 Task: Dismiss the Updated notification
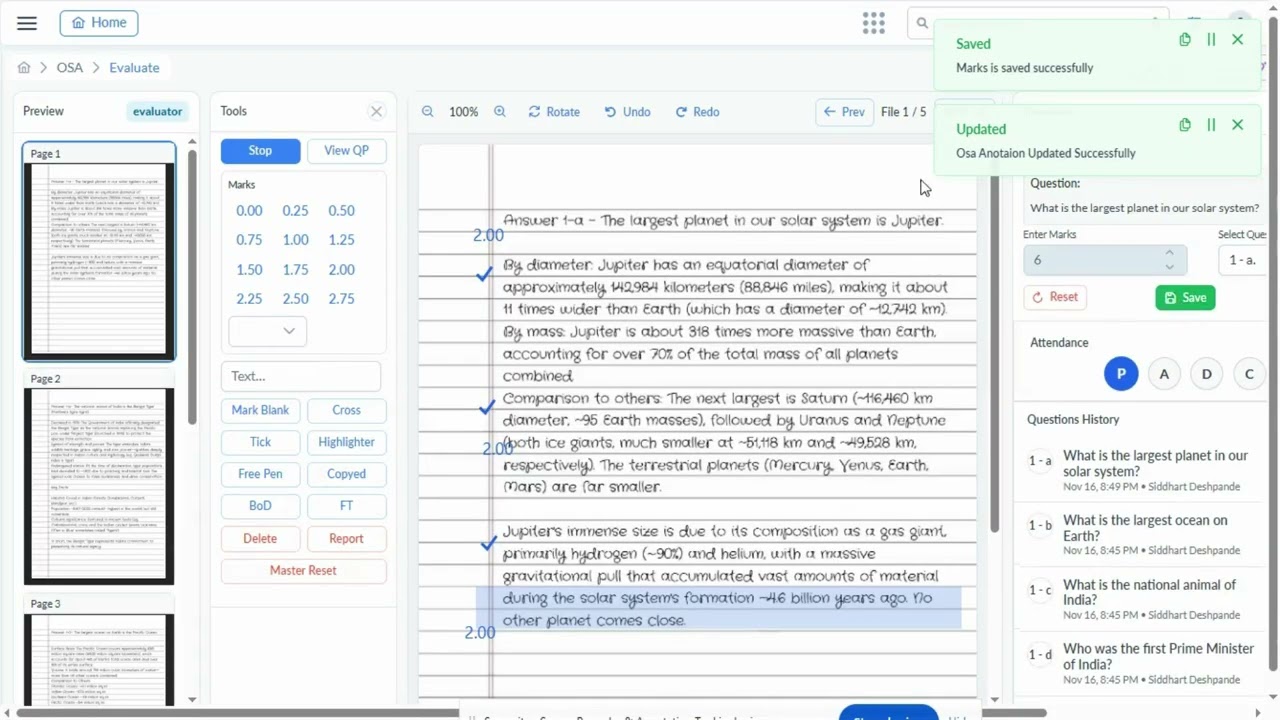(x=1238, y=125)
